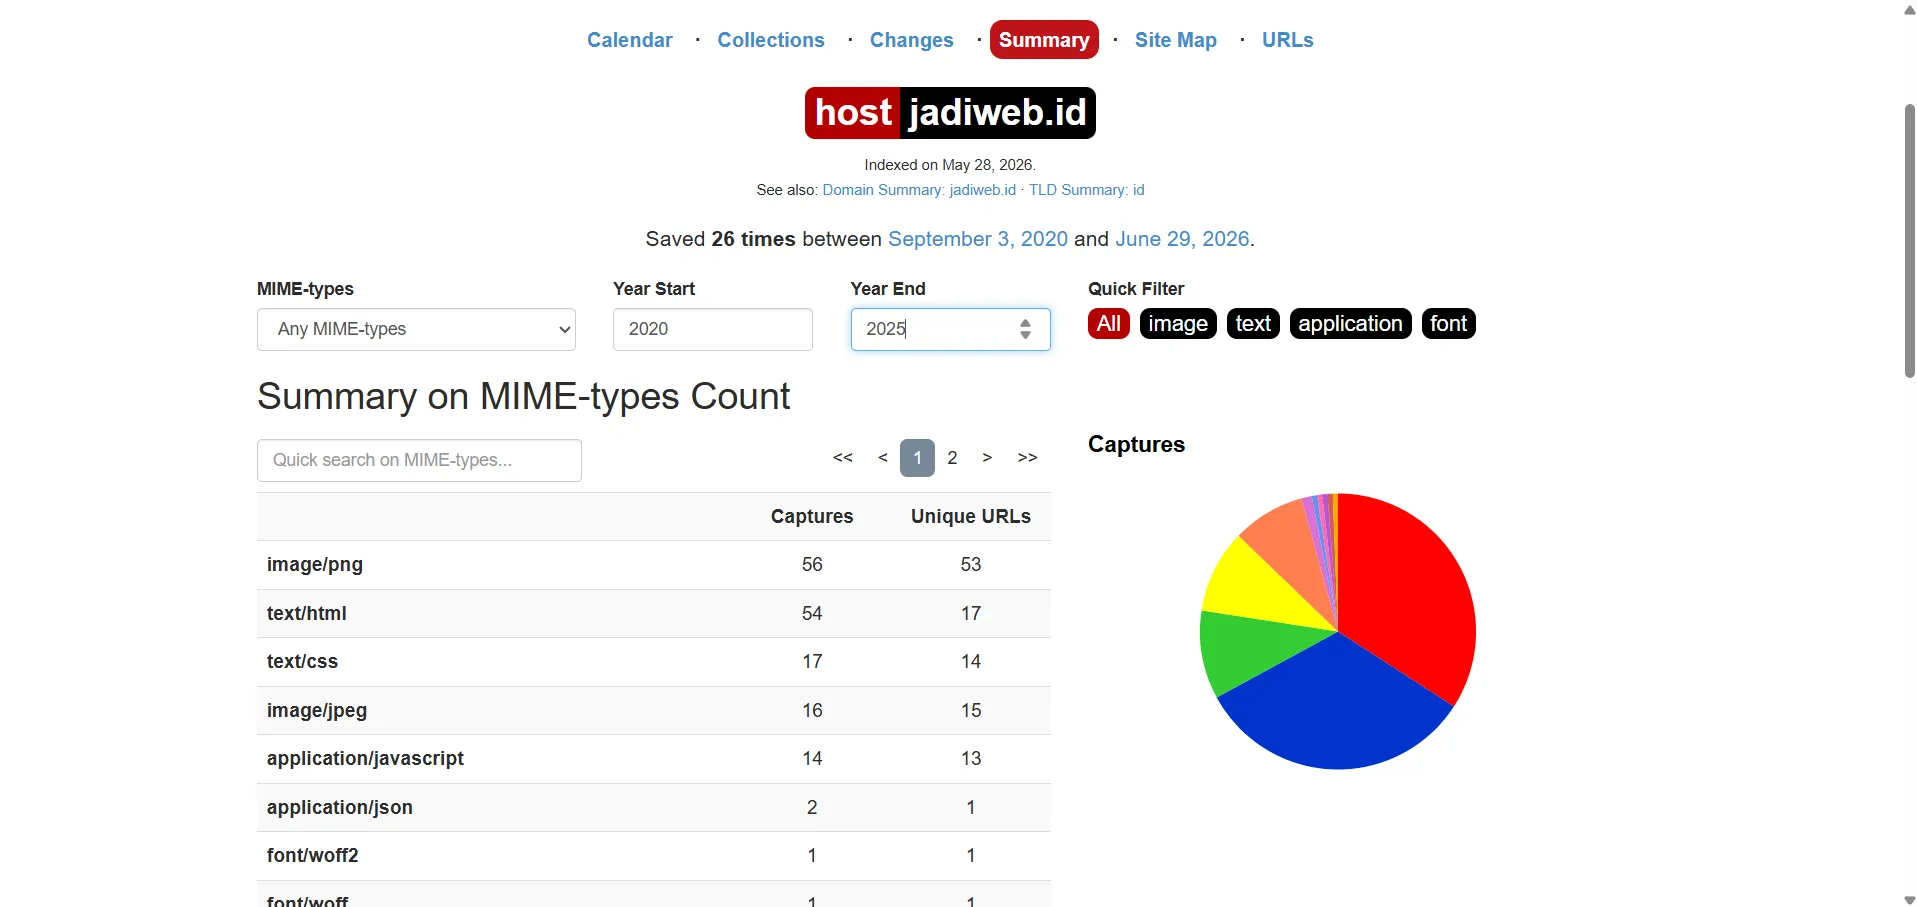Focus the Year Start field
The image size is (1917, 907).
713,329
